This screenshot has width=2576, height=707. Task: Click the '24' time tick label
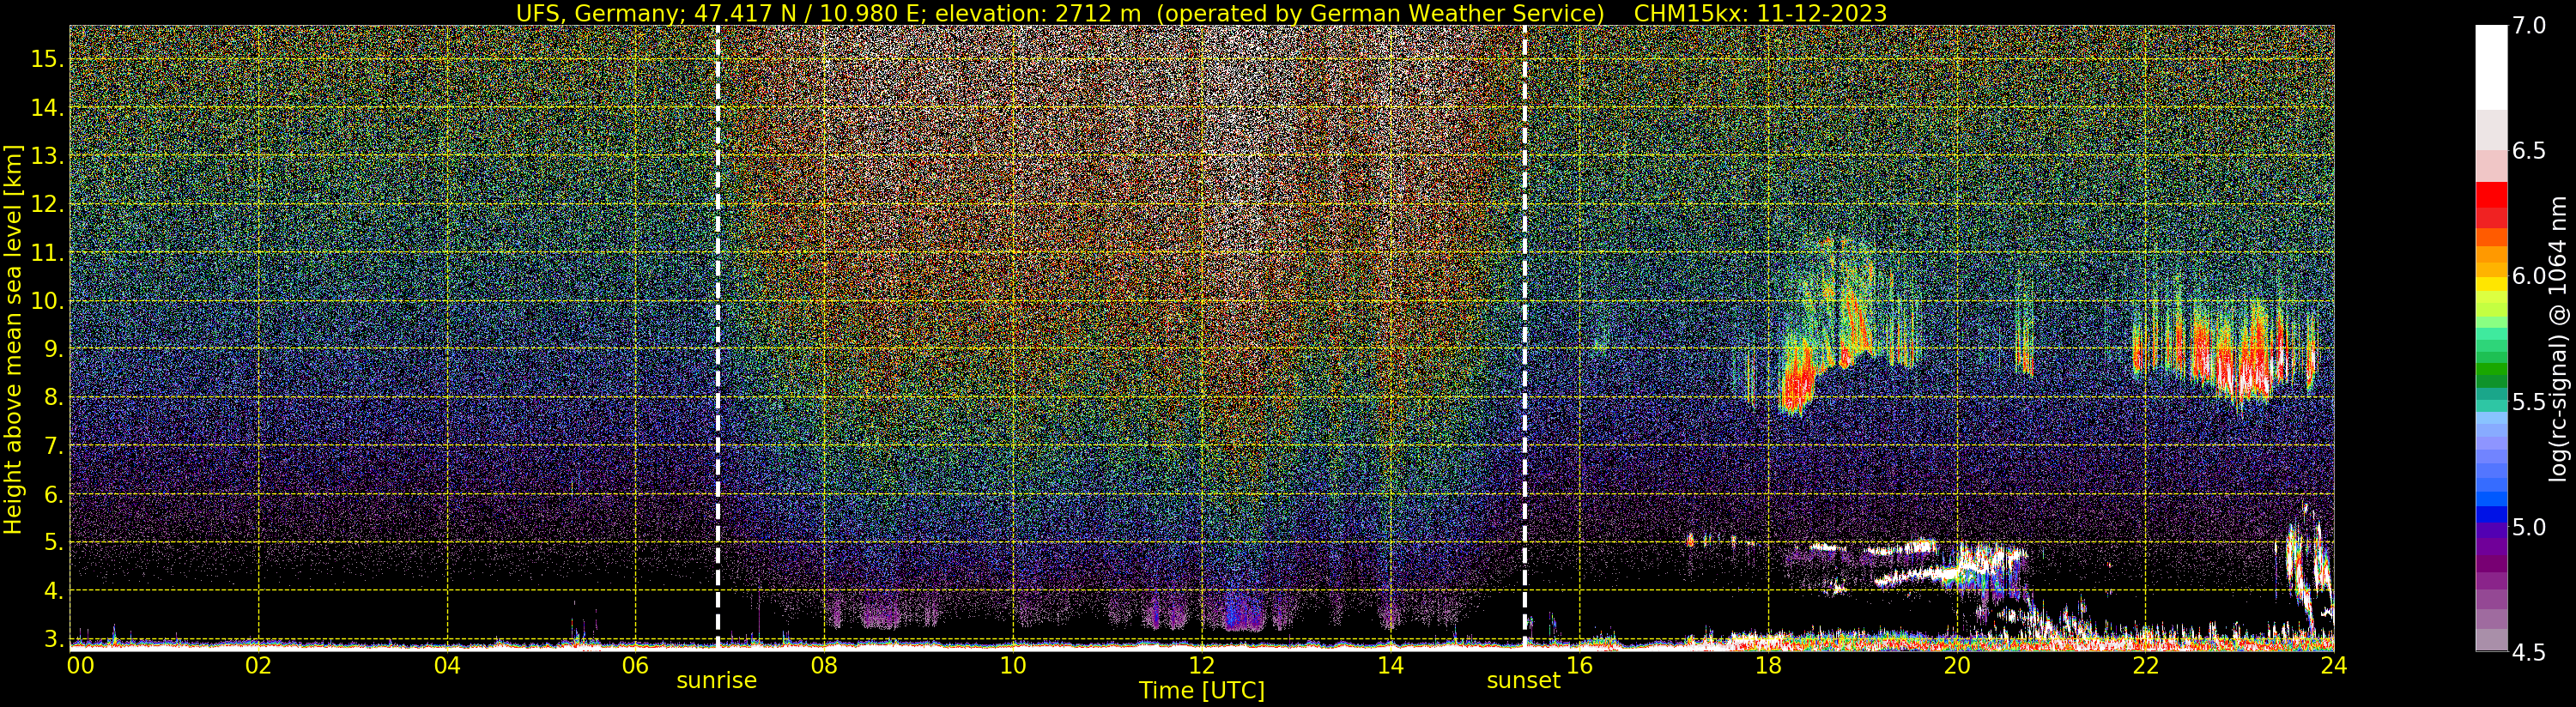pyautogui.click(x=2333, y=665)
